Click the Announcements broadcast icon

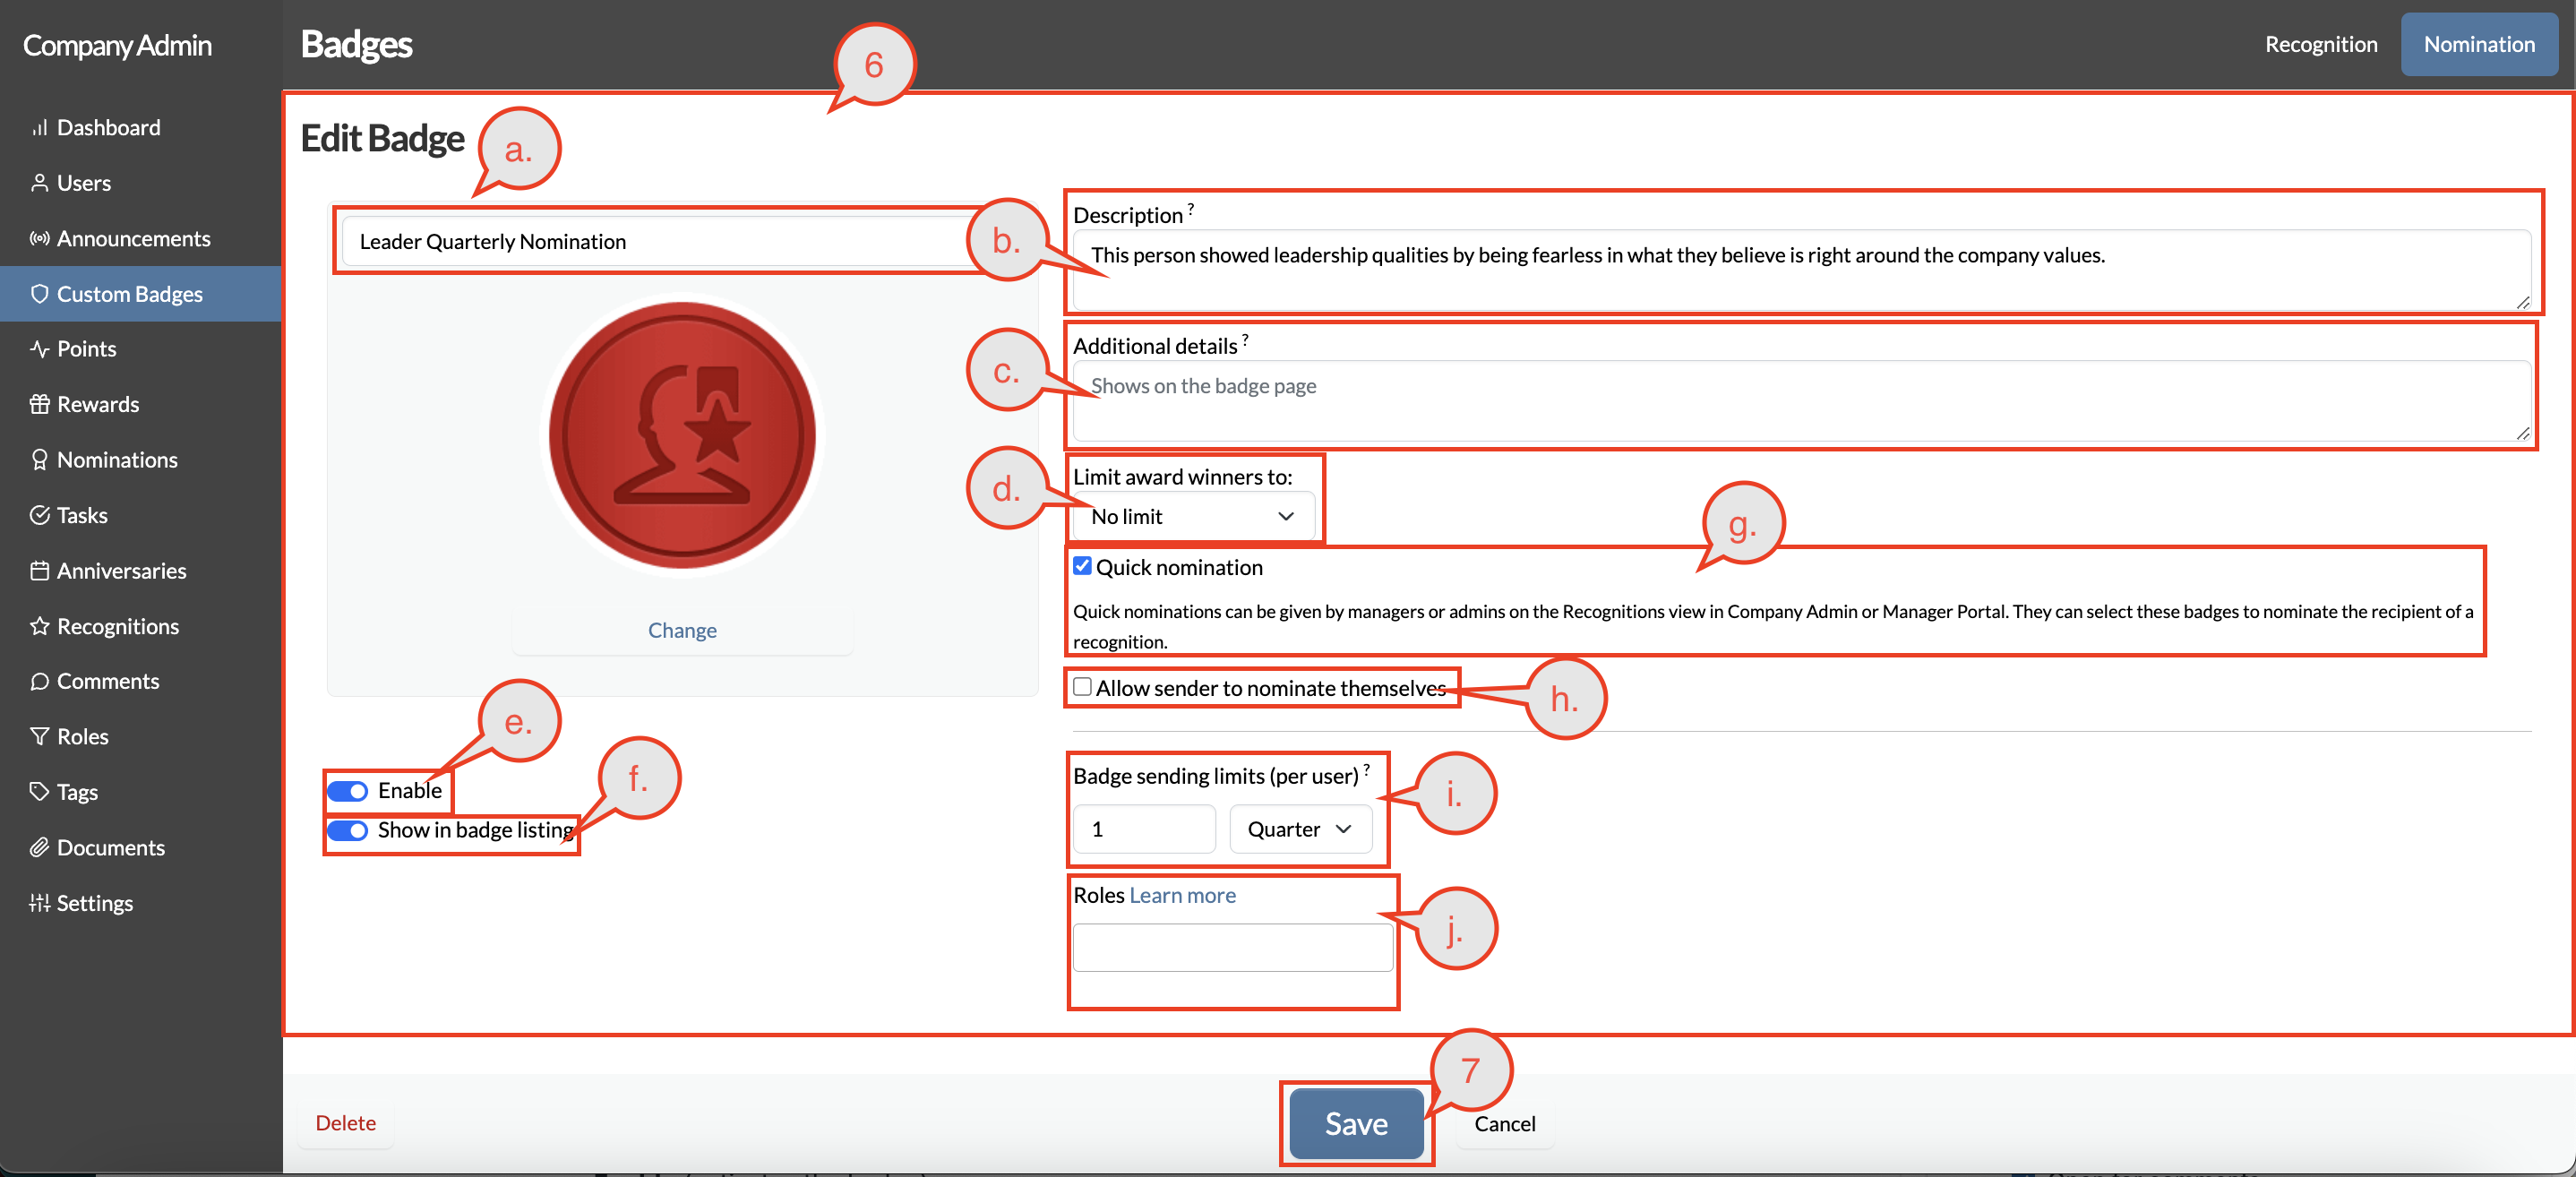pyautogui.click(x=40, y=239)
